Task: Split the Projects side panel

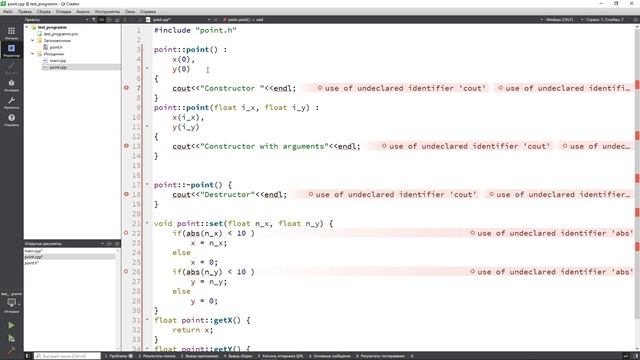Action: click(109, 20)
